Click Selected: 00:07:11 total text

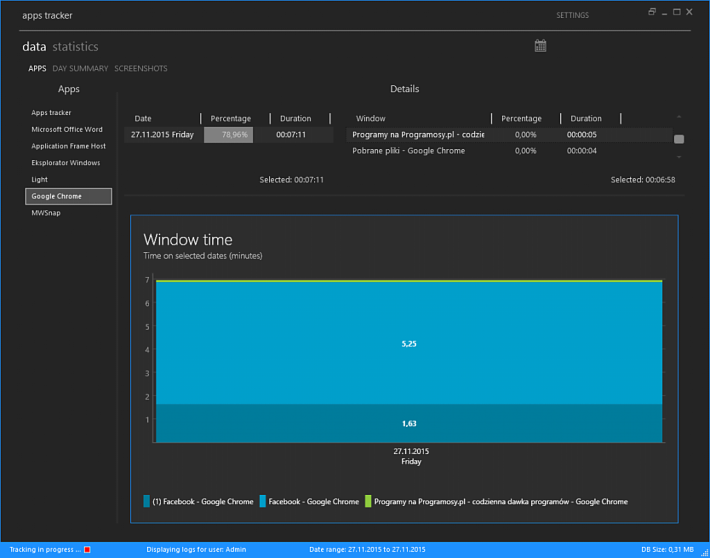point(292,180)
